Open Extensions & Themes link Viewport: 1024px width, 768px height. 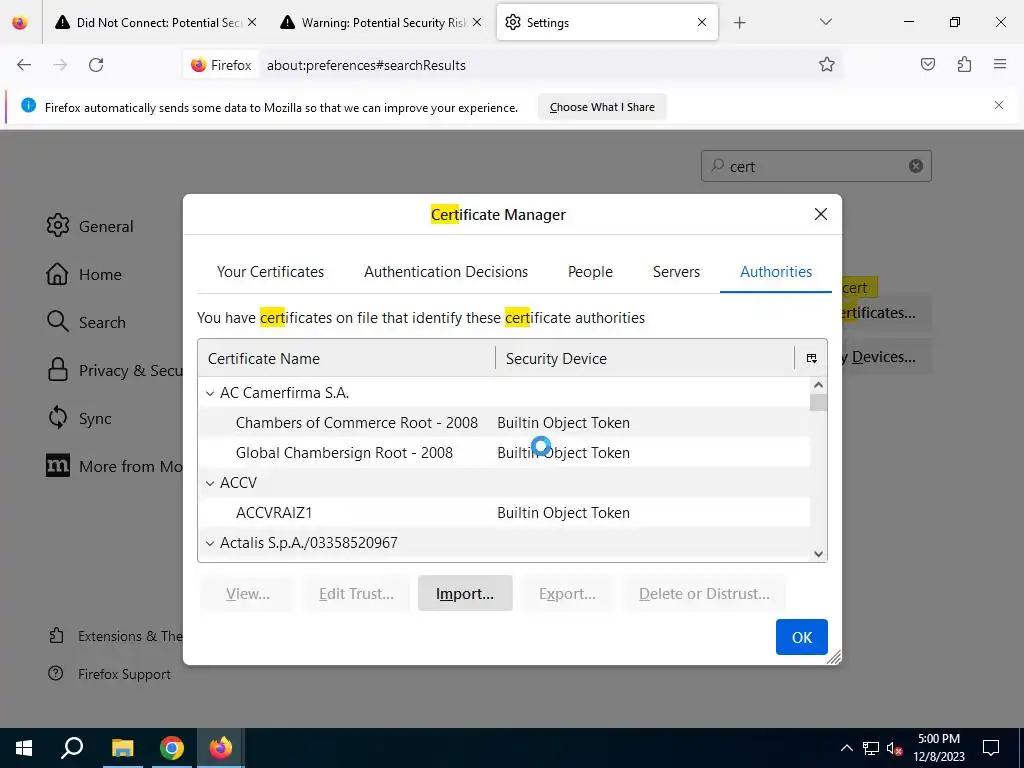coord(116,635)
